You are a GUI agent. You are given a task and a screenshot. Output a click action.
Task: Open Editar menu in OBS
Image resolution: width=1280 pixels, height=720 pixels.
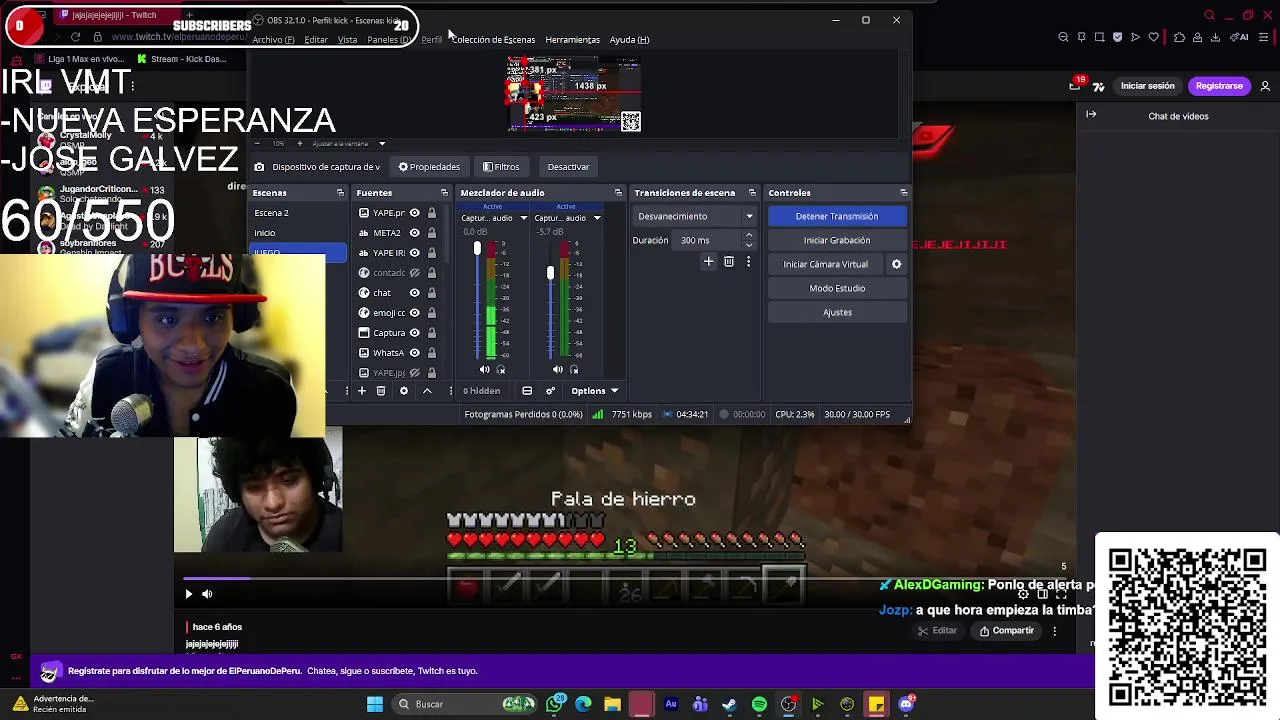(316, 40)
